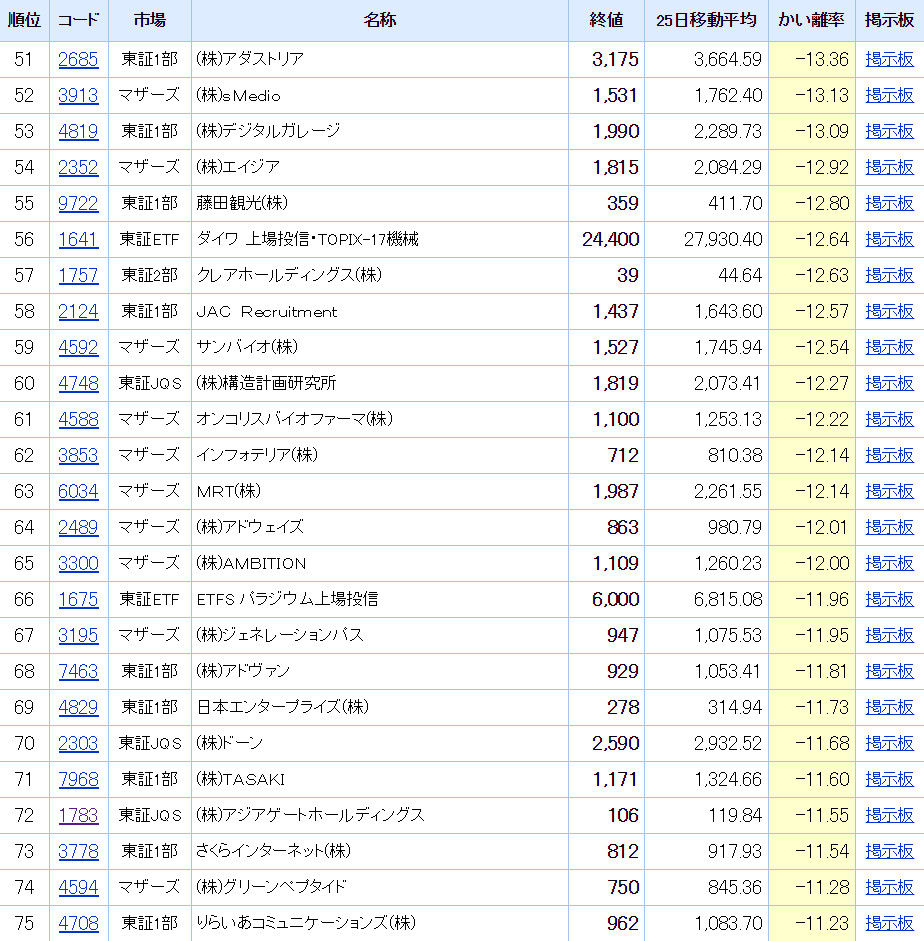The width and height of the screenshot is (924, 941).
Task: Open stock code 2124 link
Action: (78, 311)
